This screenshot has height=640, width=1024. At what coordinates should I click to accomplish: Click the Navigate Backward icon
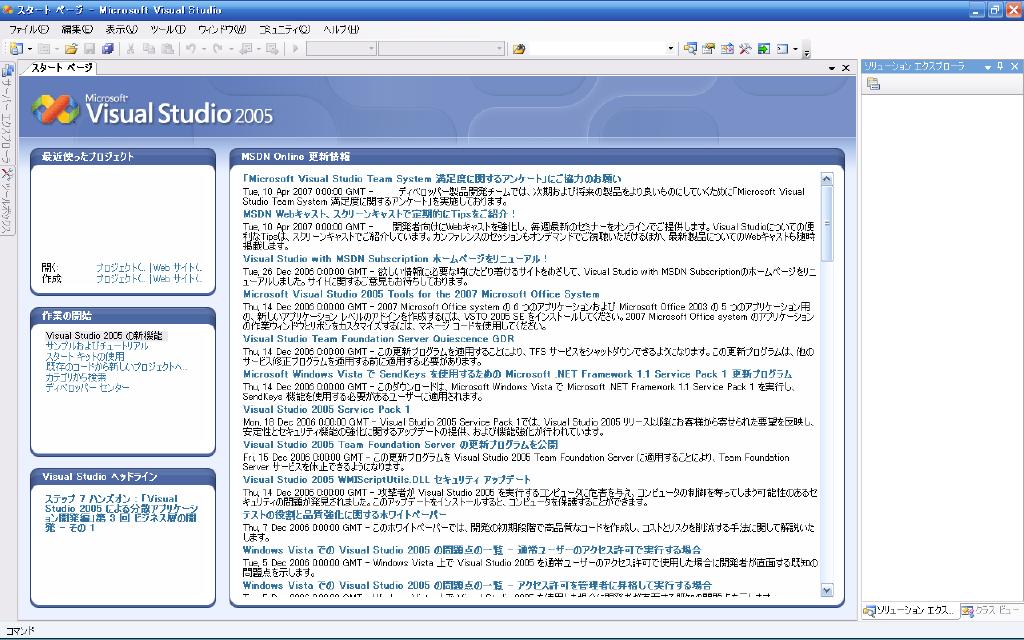[246, 49]
